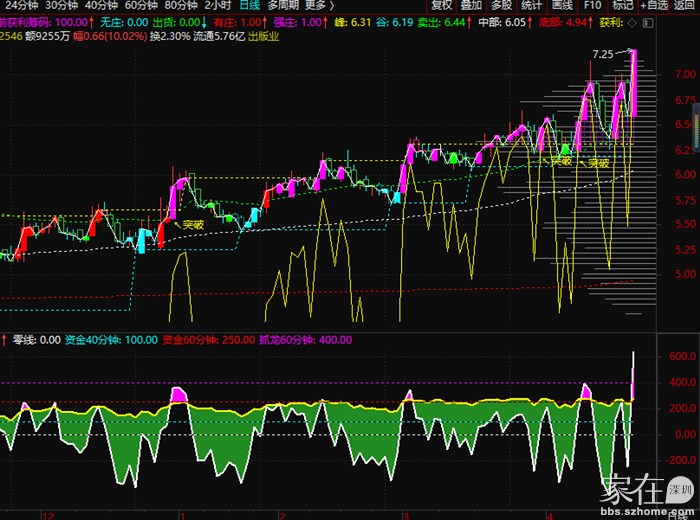
Task: Switch to the 60分钟 period tab
Action: (x=142, y=5)
